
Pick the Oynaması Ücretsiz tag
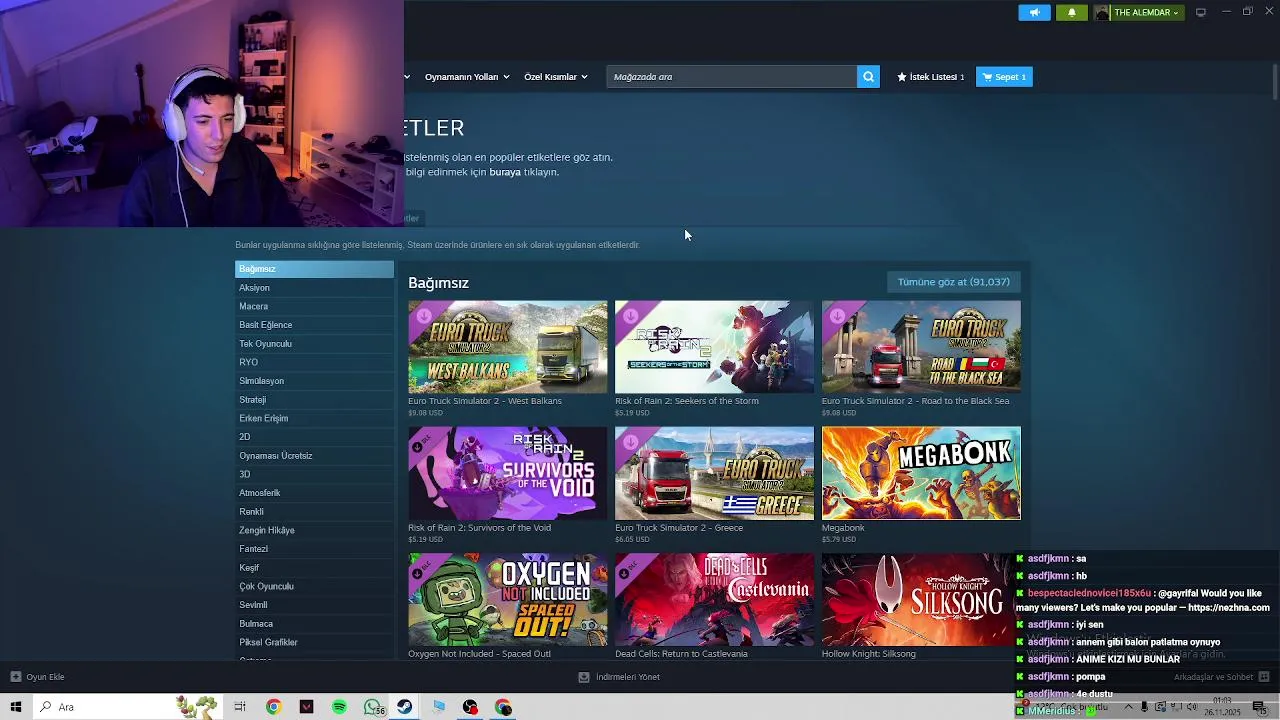click(x=314, y=456)
